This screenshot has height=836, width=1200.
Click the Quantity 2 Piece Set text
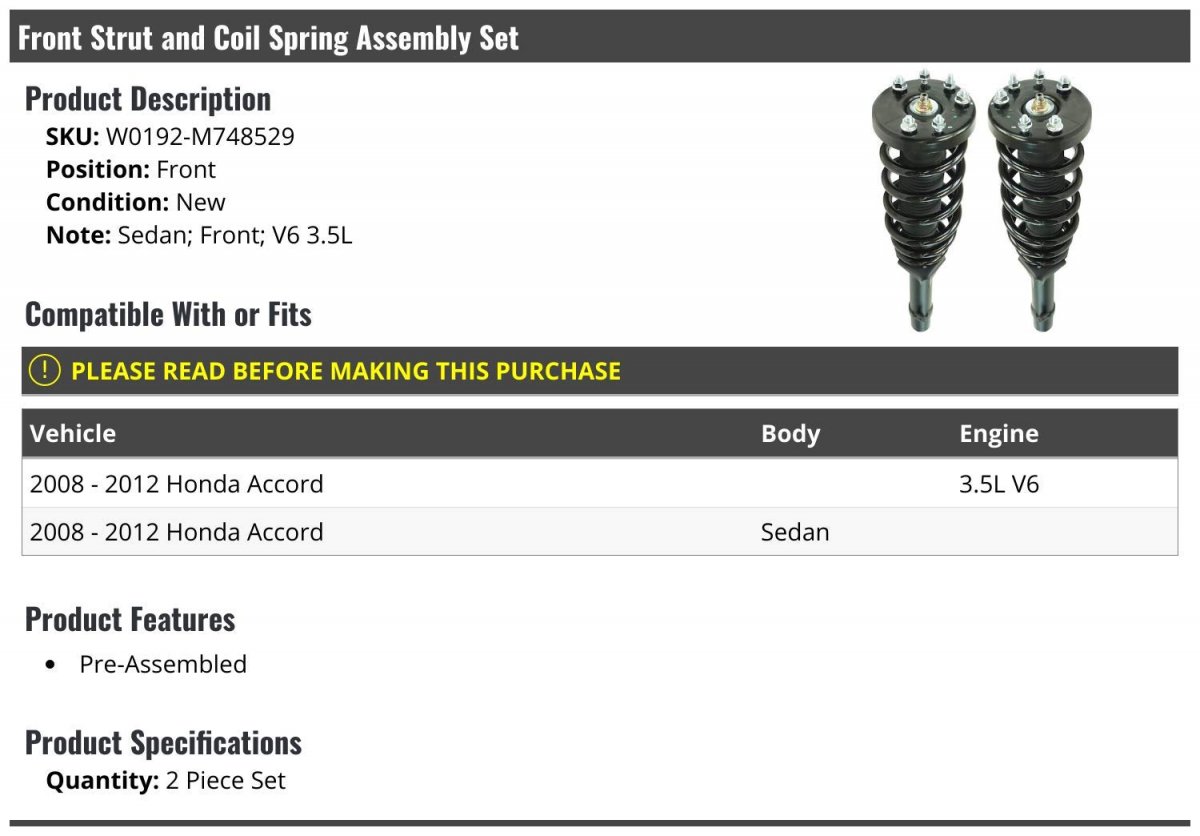(x=166, y=780)
